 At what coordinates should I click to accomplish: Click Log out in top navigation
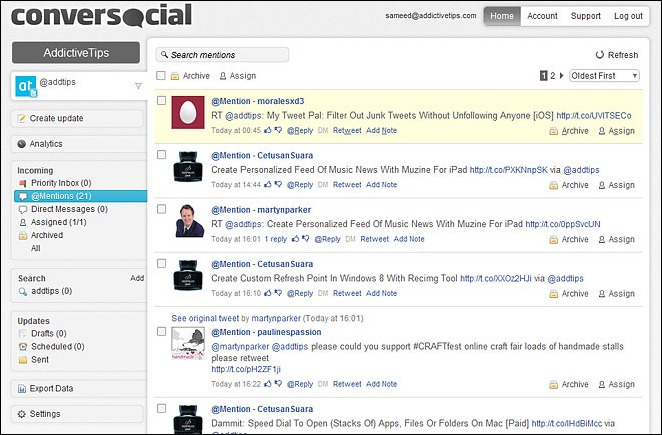(628, 16)
